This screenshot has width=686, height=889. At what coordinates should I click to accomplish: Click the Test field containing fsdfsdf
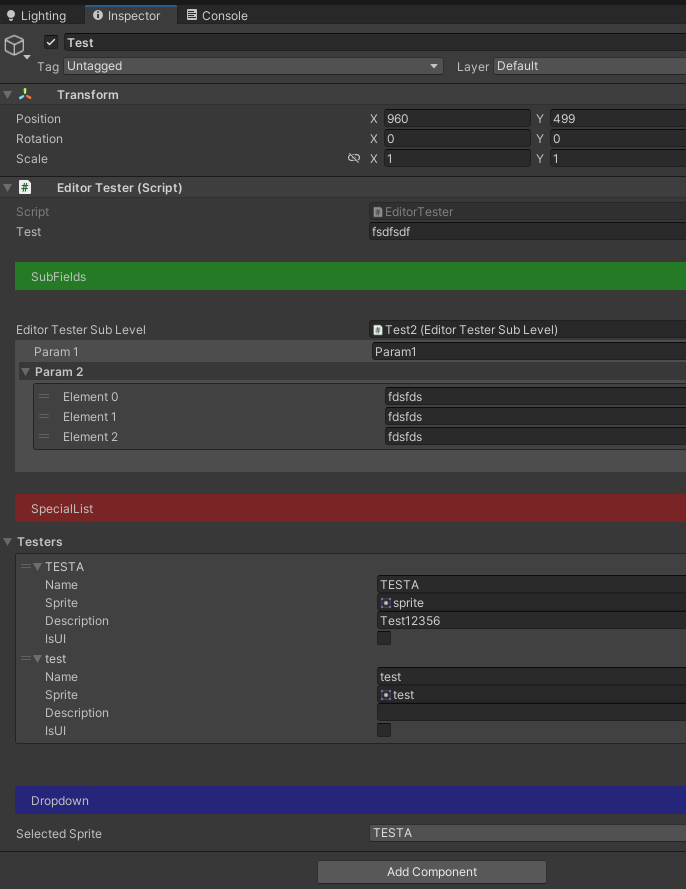[x=527, y=231]
